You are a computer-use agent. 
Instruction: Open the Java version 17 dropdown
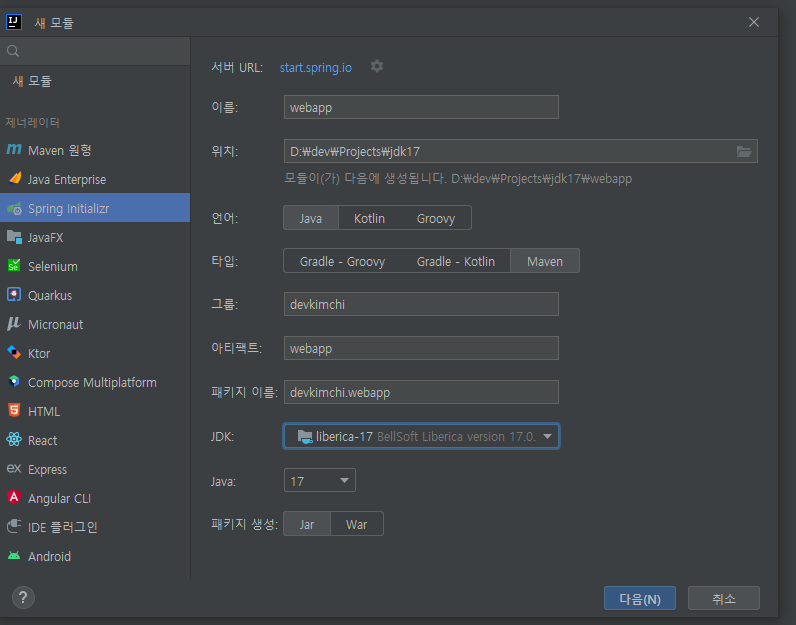[320, 480]
